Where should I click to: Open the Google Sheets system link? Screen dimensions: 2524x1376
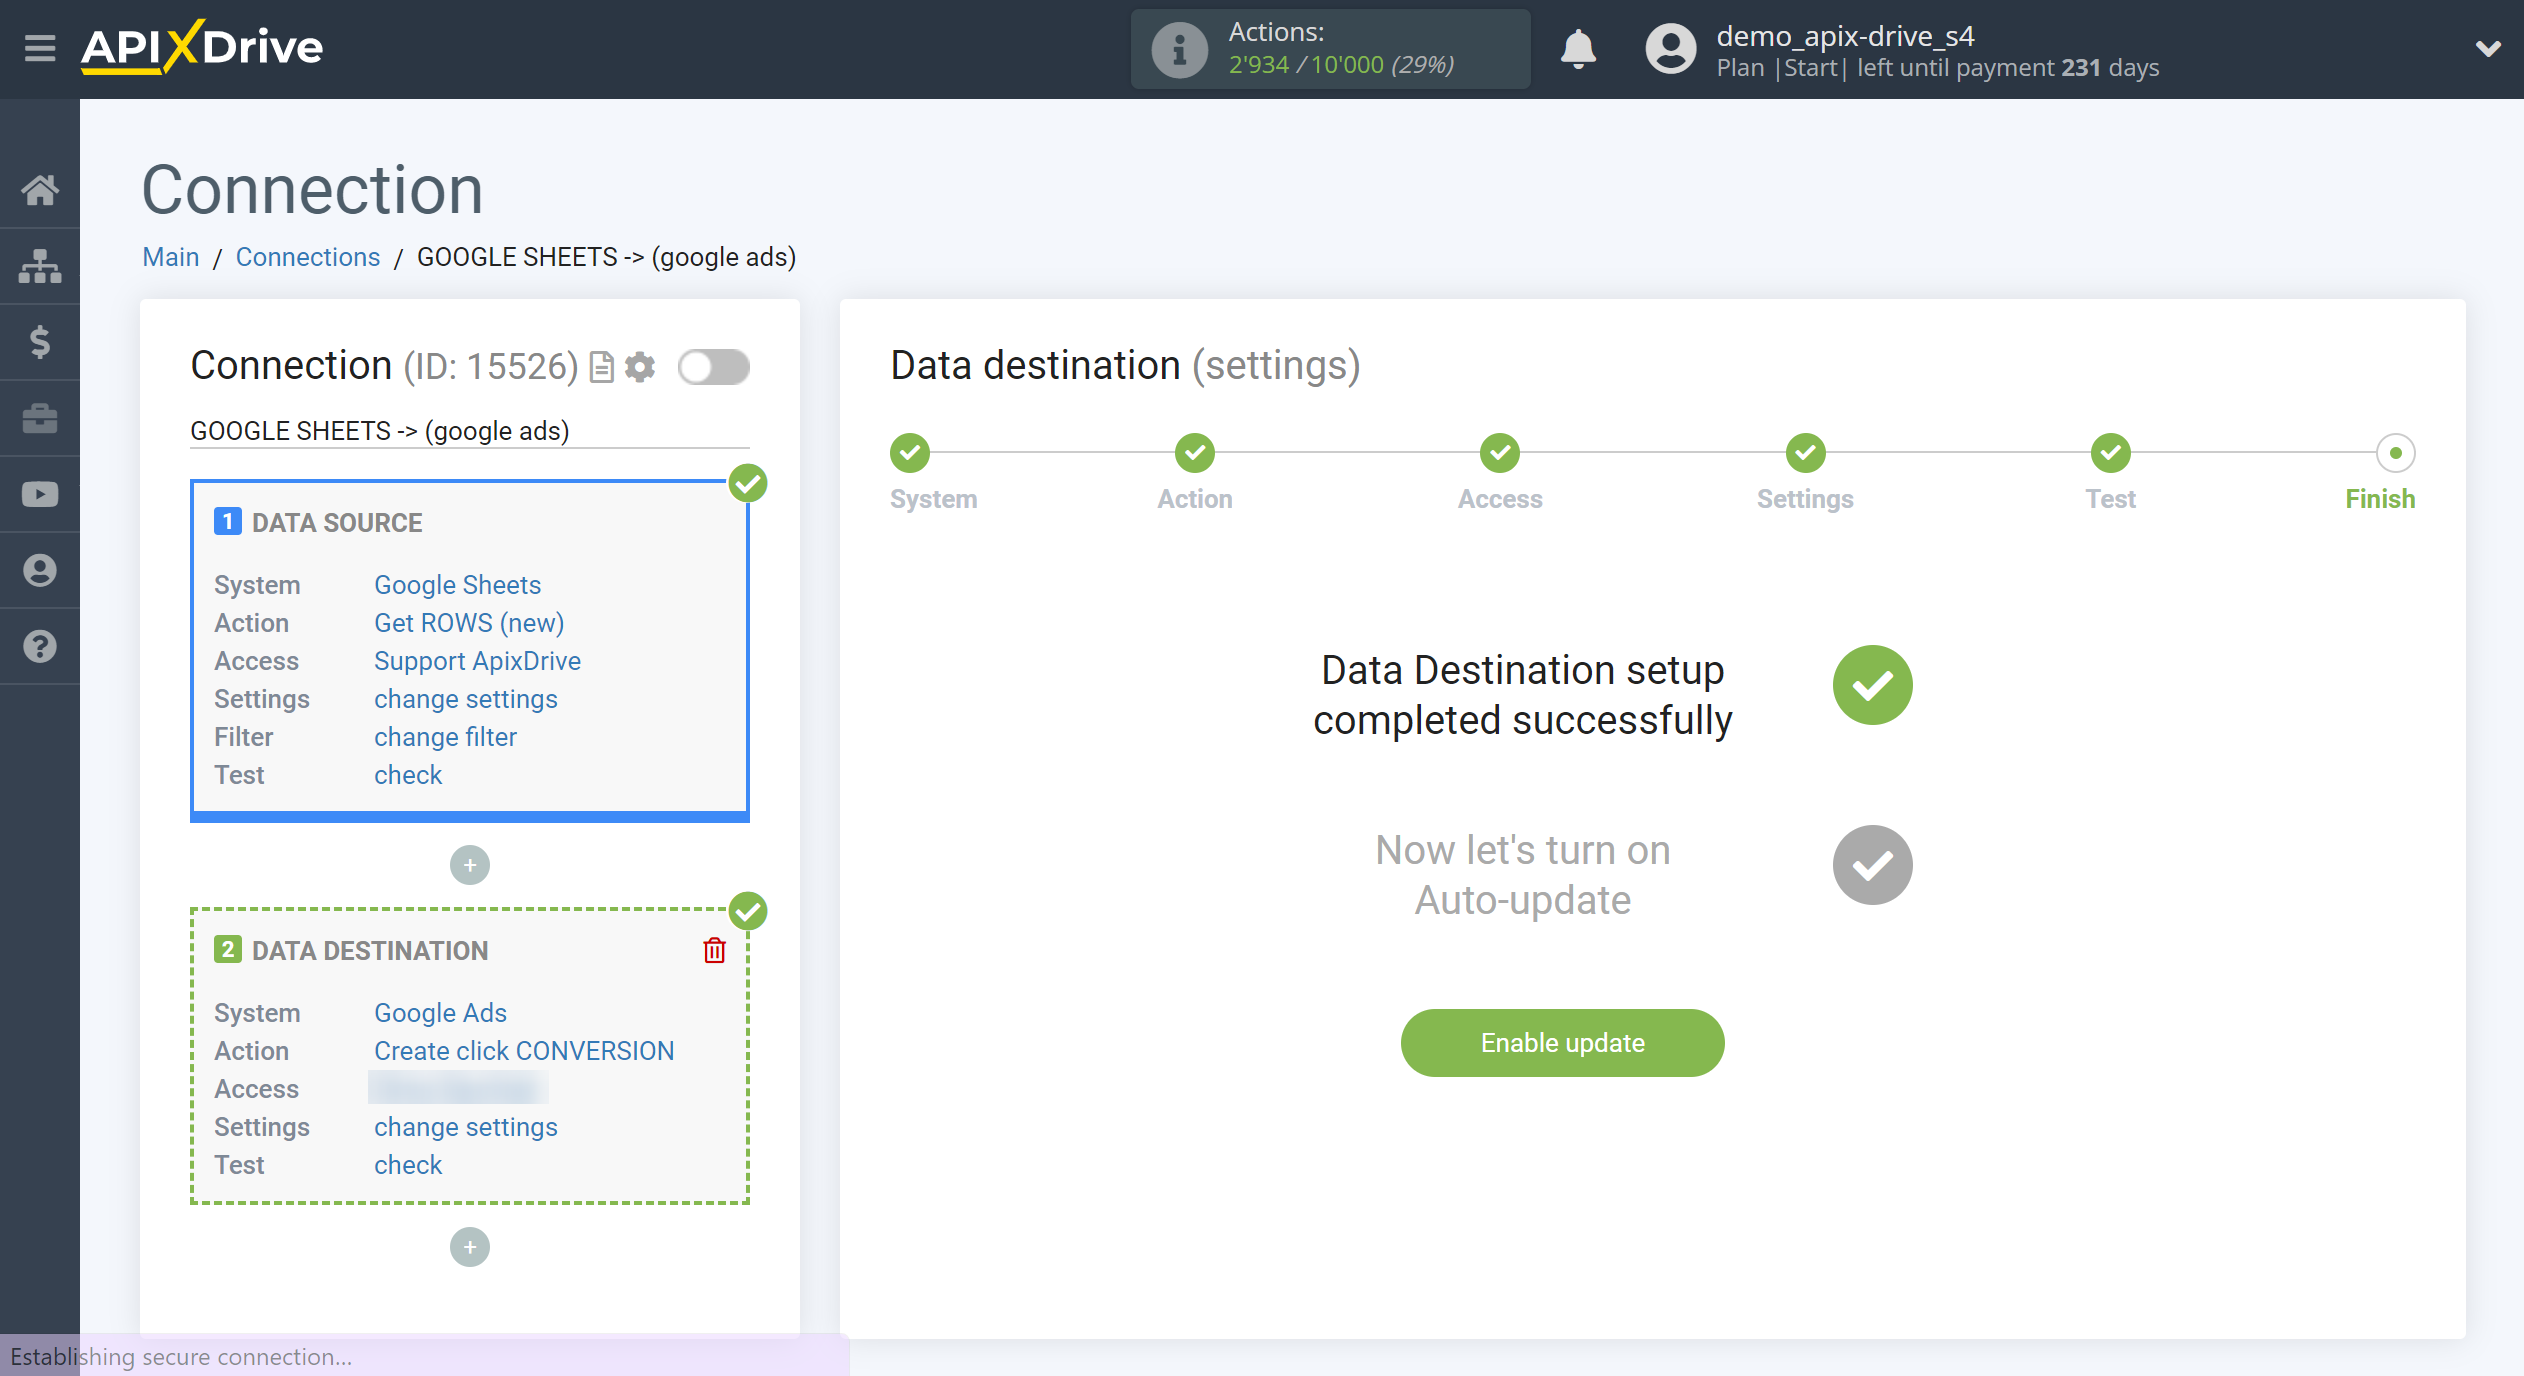pyautogui.click(x=458, y=585)
